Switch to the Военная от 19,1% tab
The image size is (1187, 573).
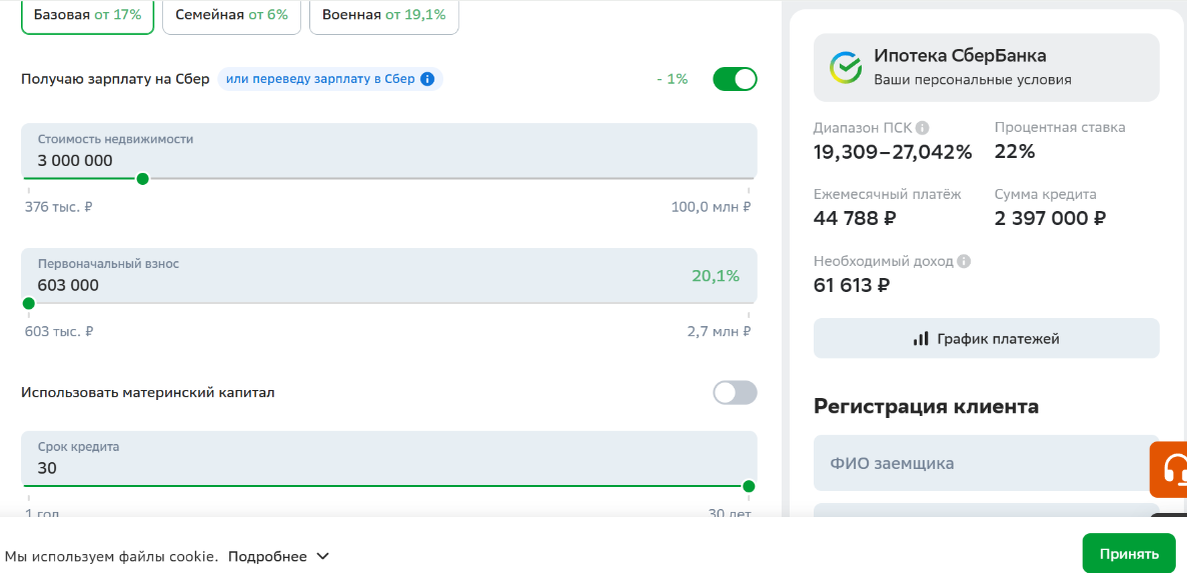[384, 14]
